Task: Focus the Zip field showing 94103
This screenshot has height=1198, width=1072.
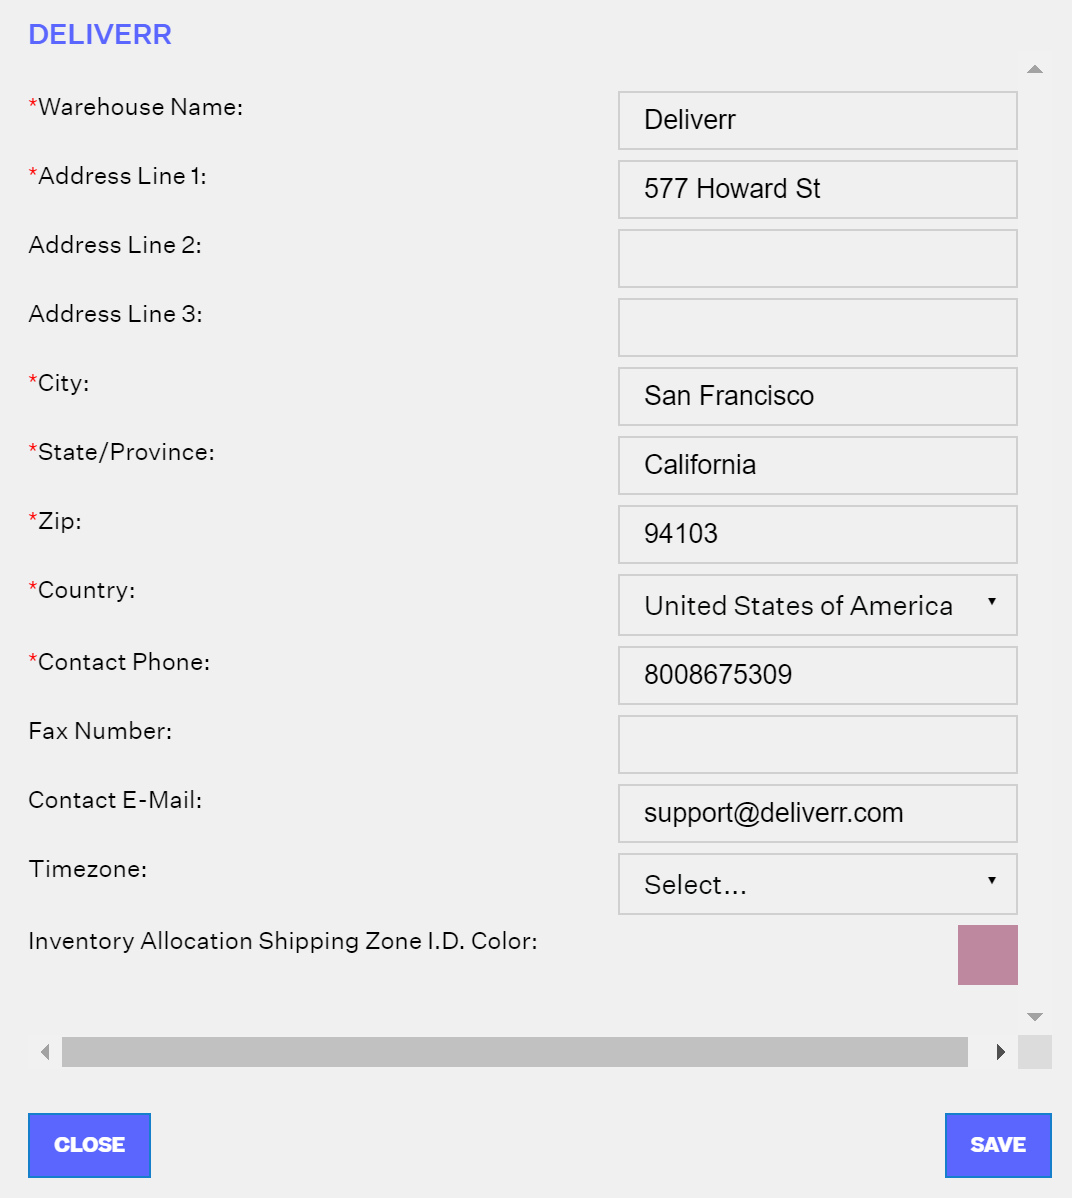Action: click(818, 534)
